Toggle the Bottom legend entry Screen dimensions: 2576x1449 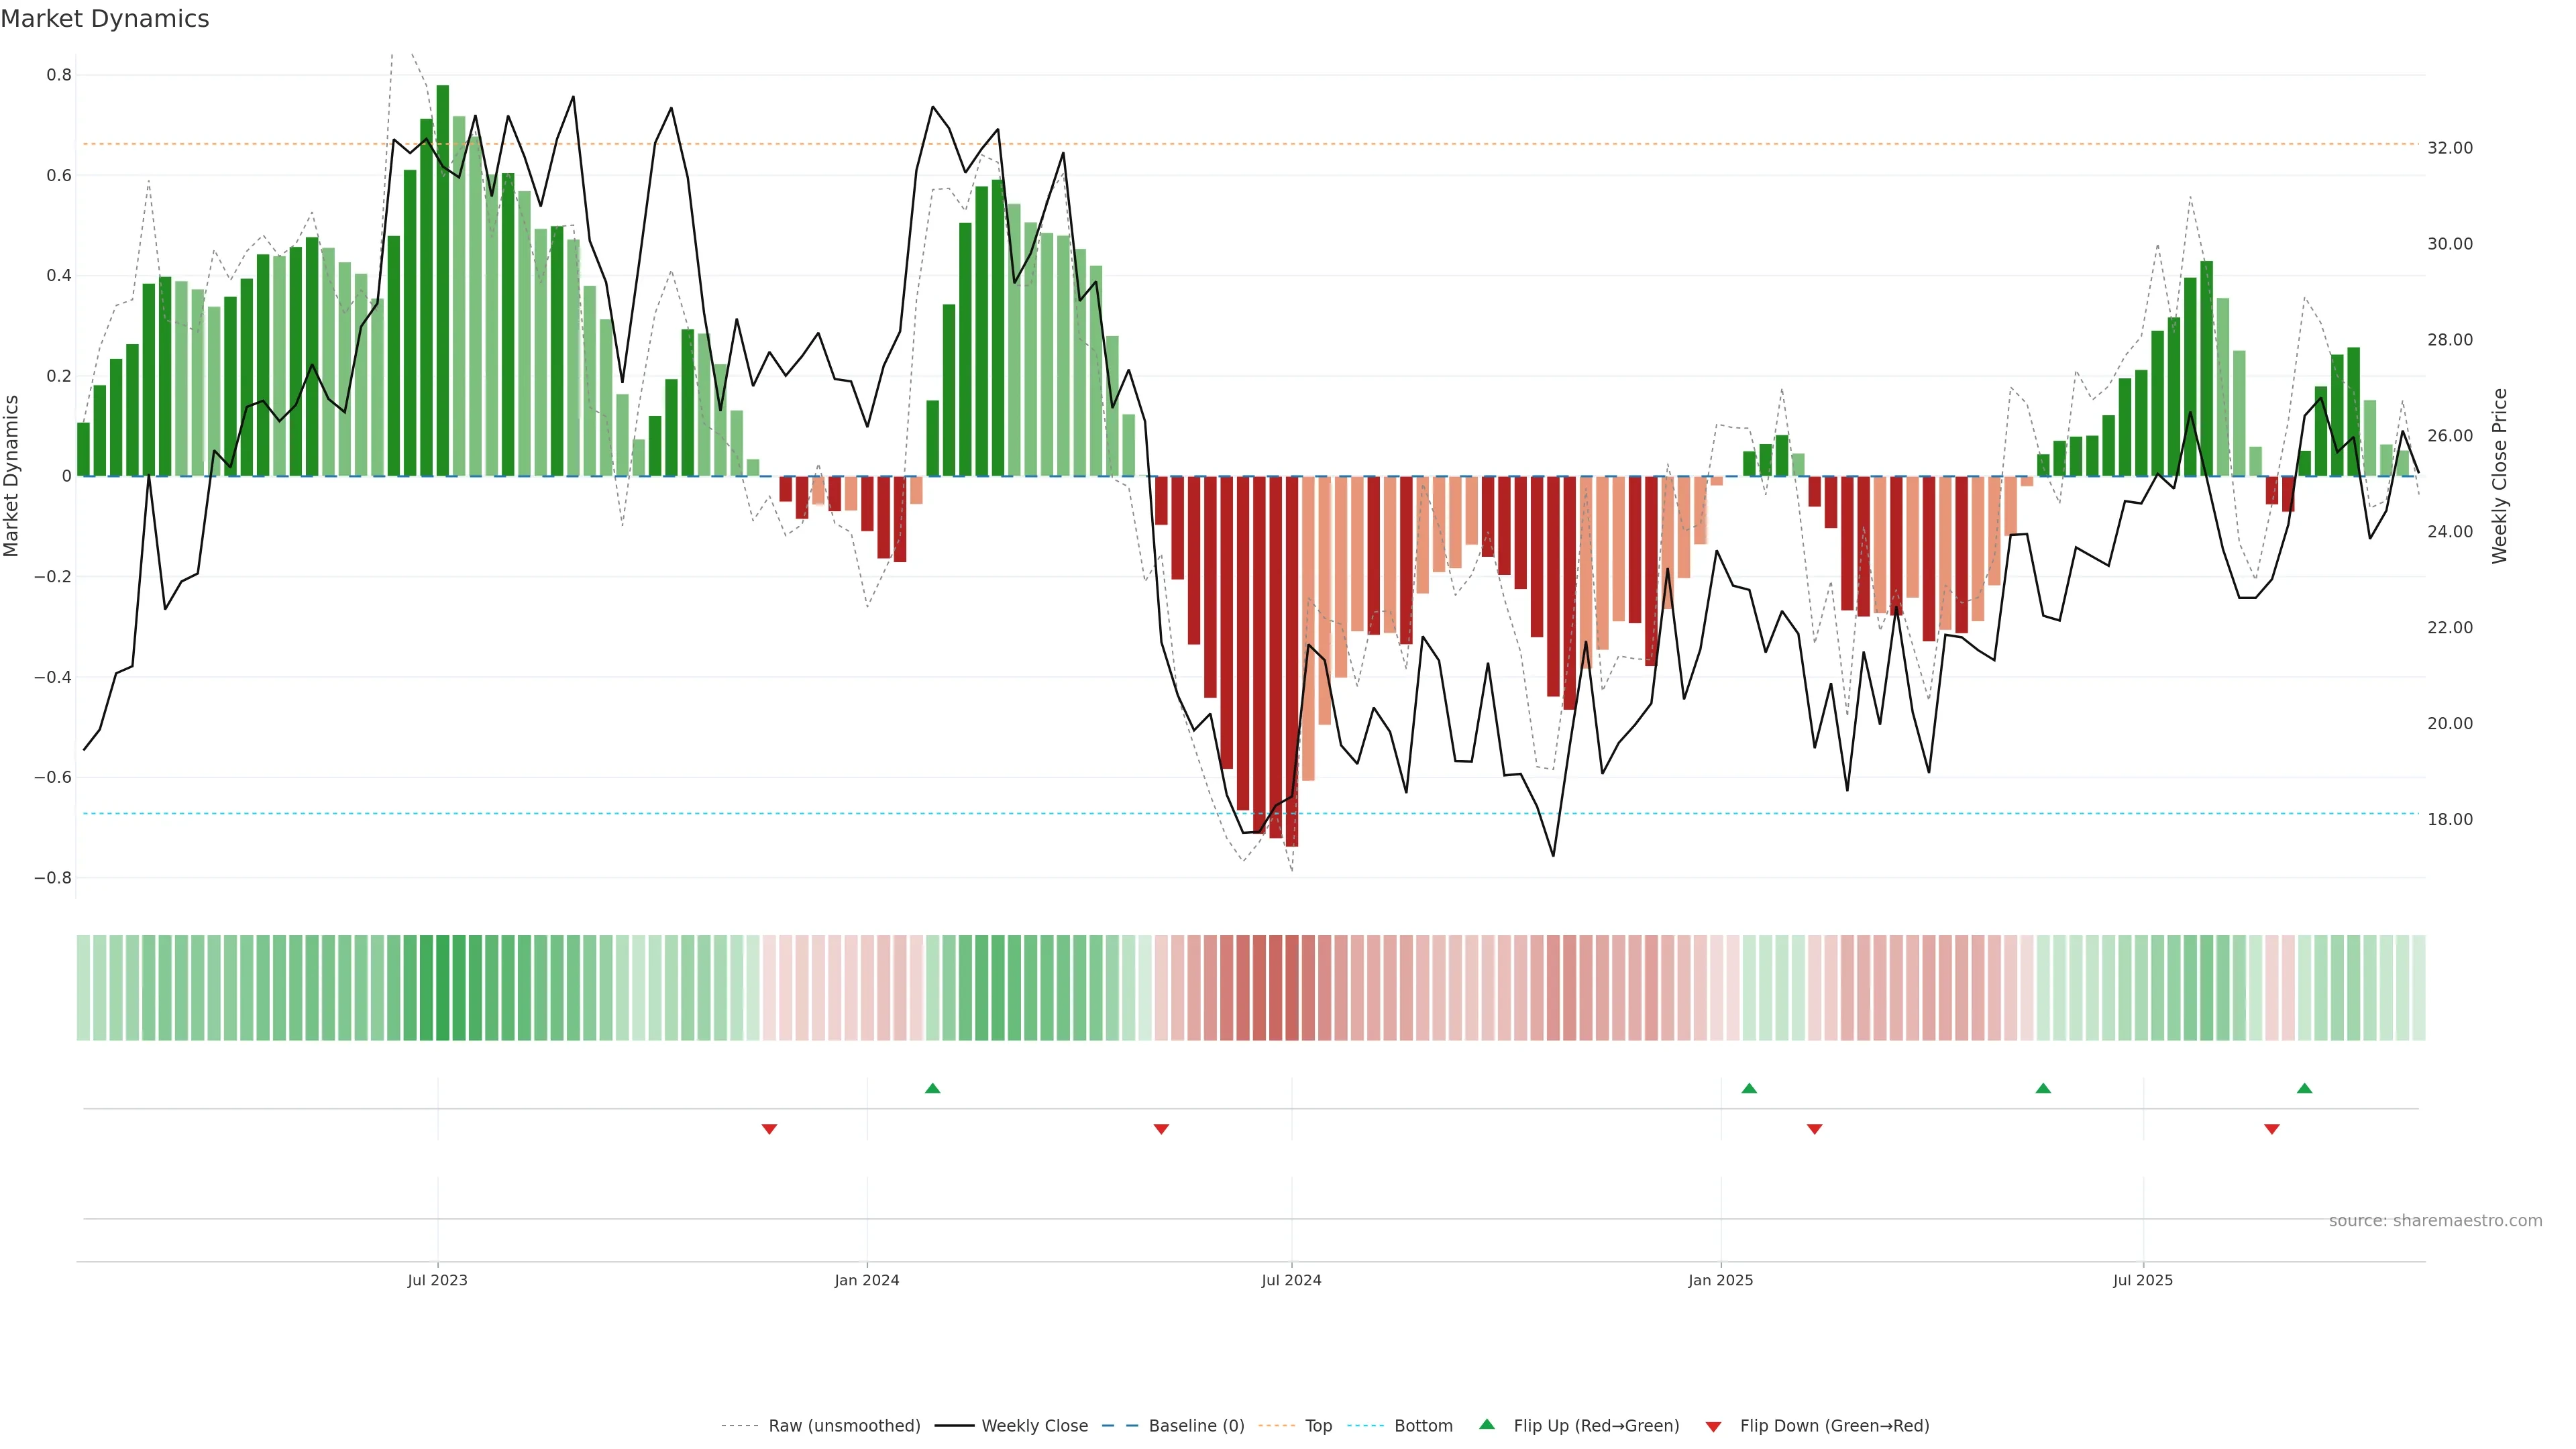(1423, 1426)
